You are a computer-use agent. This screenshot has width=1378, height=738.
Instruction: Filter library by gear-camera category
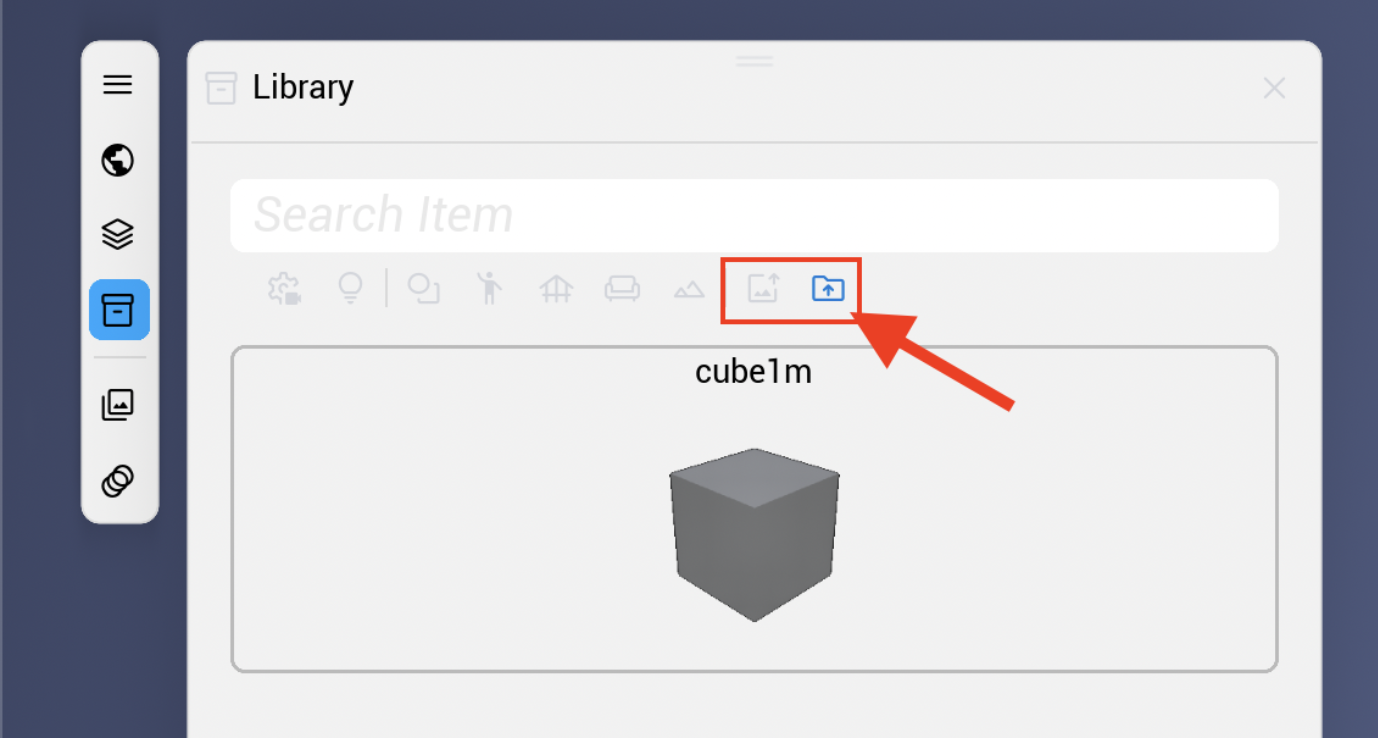click(x=285, y=289)
